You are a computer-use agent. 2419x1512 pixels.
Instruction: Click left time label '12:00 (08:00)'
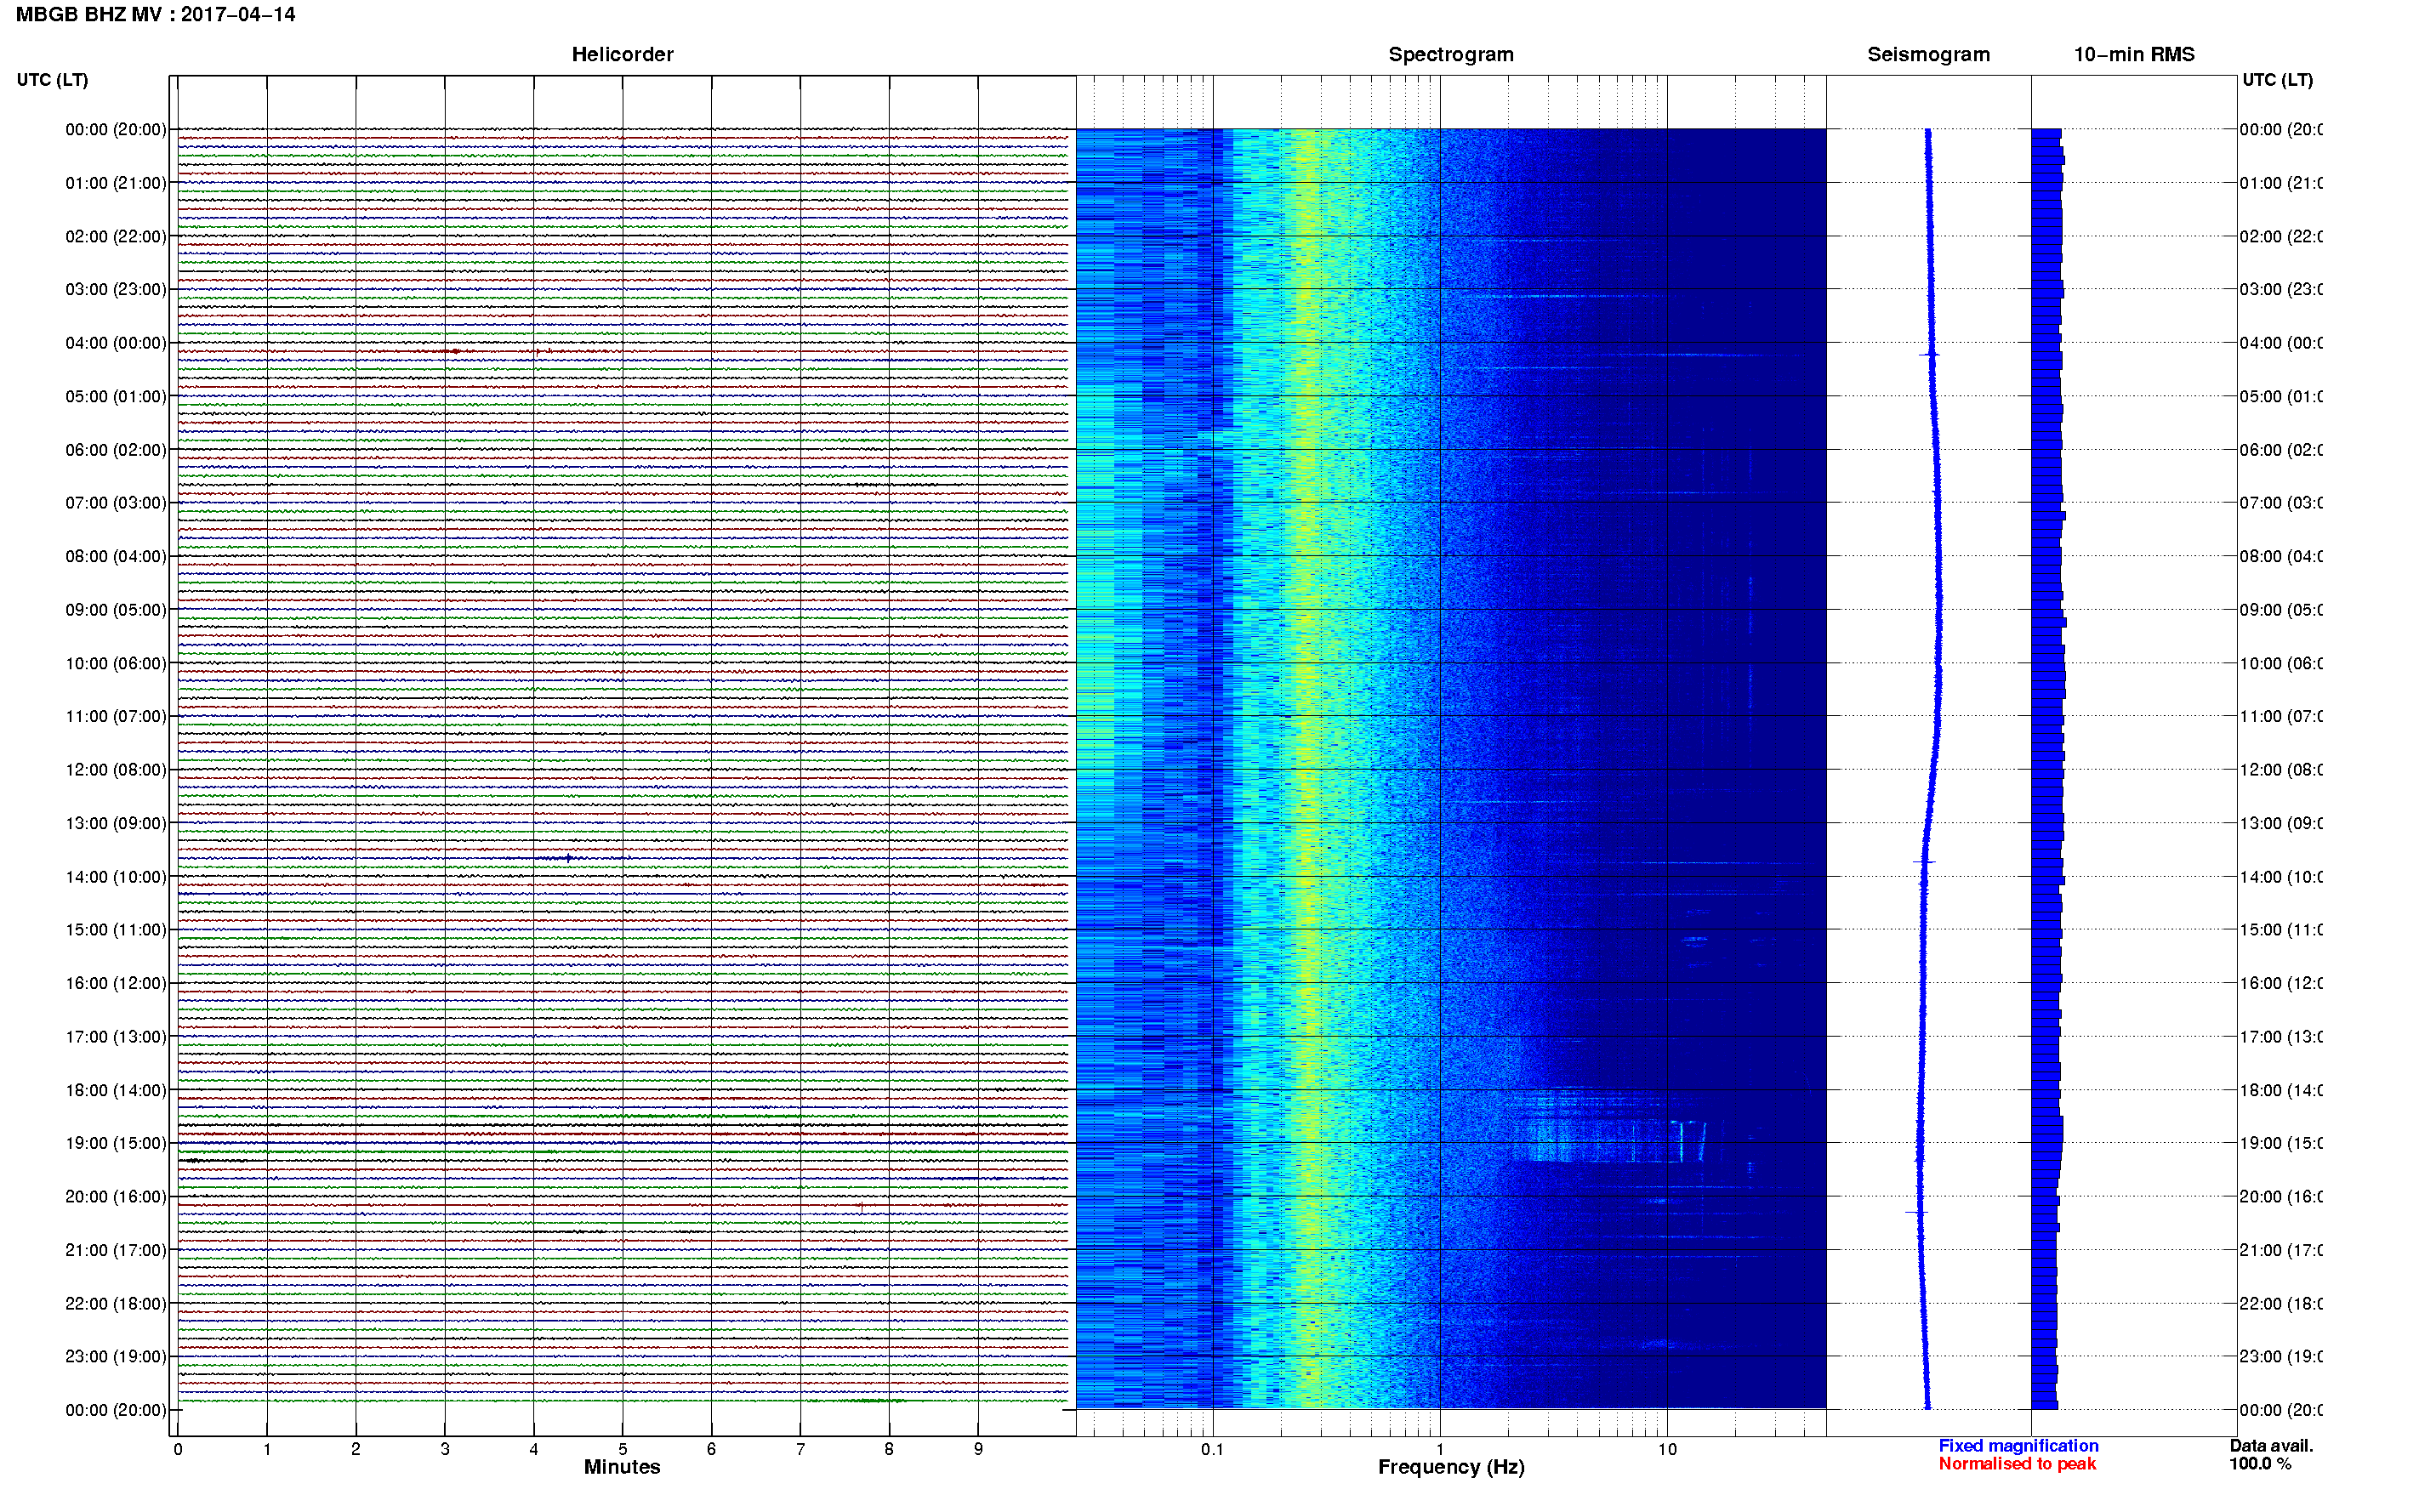[x=116, y=770]
